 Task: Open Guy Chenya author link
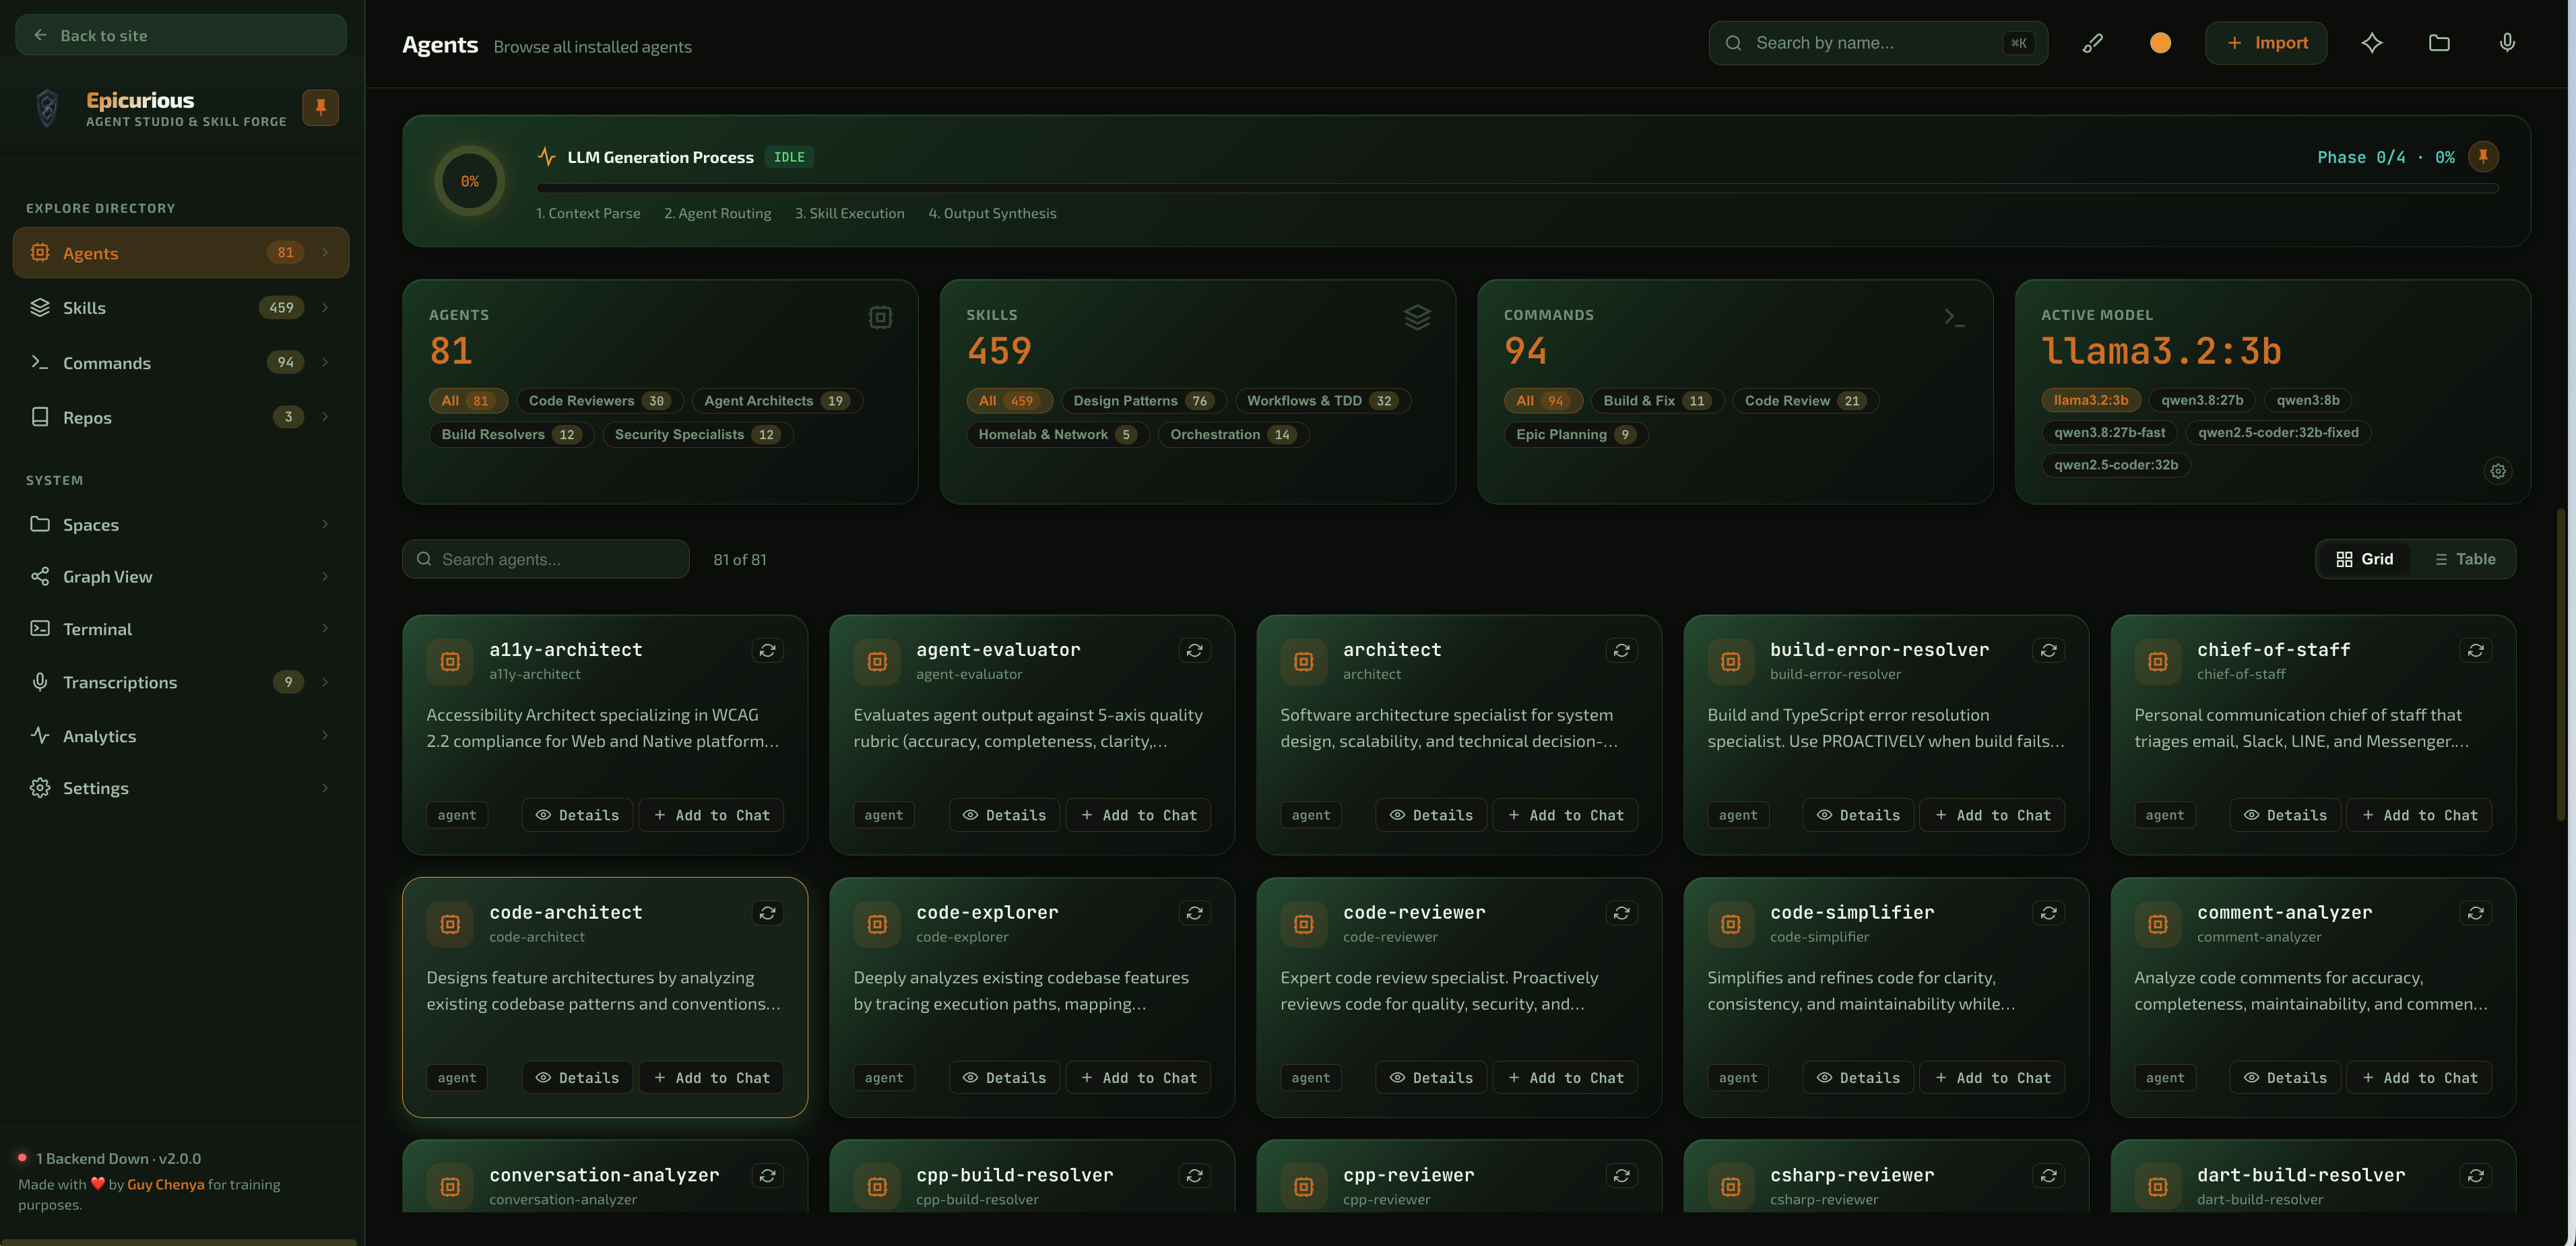[166, 1184]
